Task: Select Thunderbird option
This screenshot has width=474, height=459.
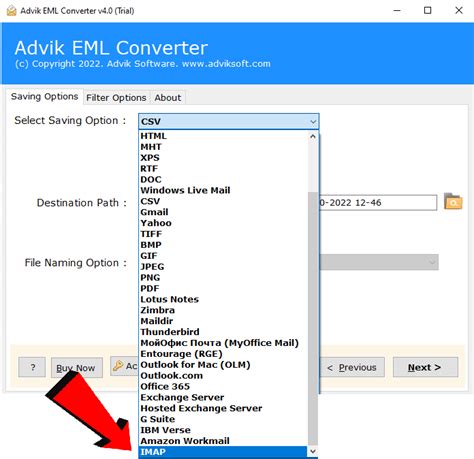Action: (223, 332)
